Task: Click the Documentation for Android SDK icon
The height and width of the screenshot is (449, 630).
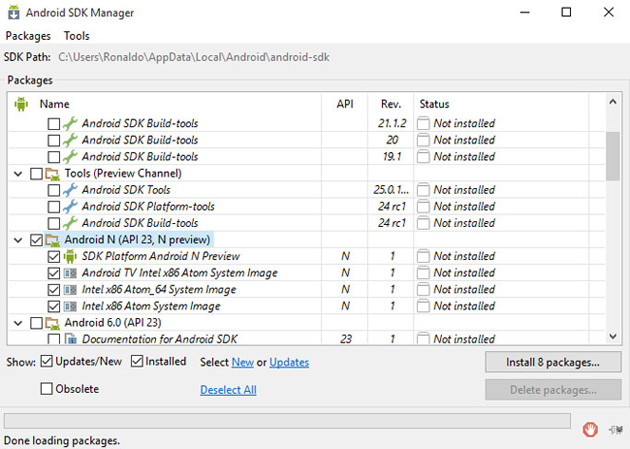Action: point(70,339)
